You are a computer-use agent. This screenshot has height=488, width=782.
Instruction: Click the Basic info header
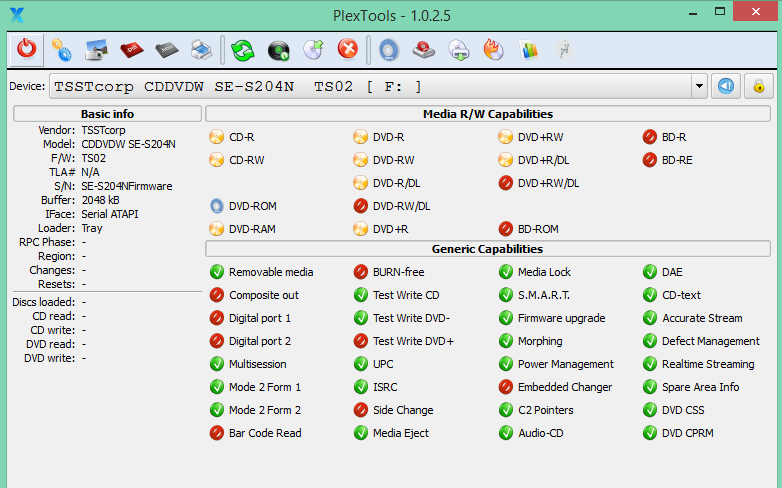(x=107, y=114)
